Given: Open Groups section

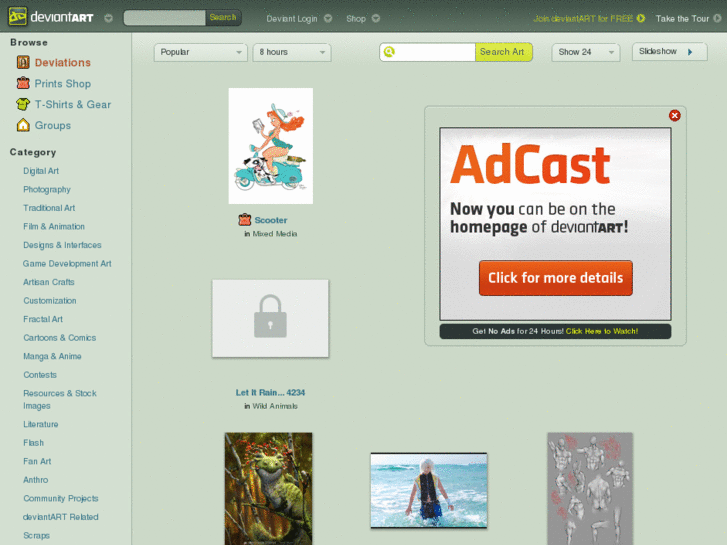Looking at the screenshot, I should click(x=53, y=125).
